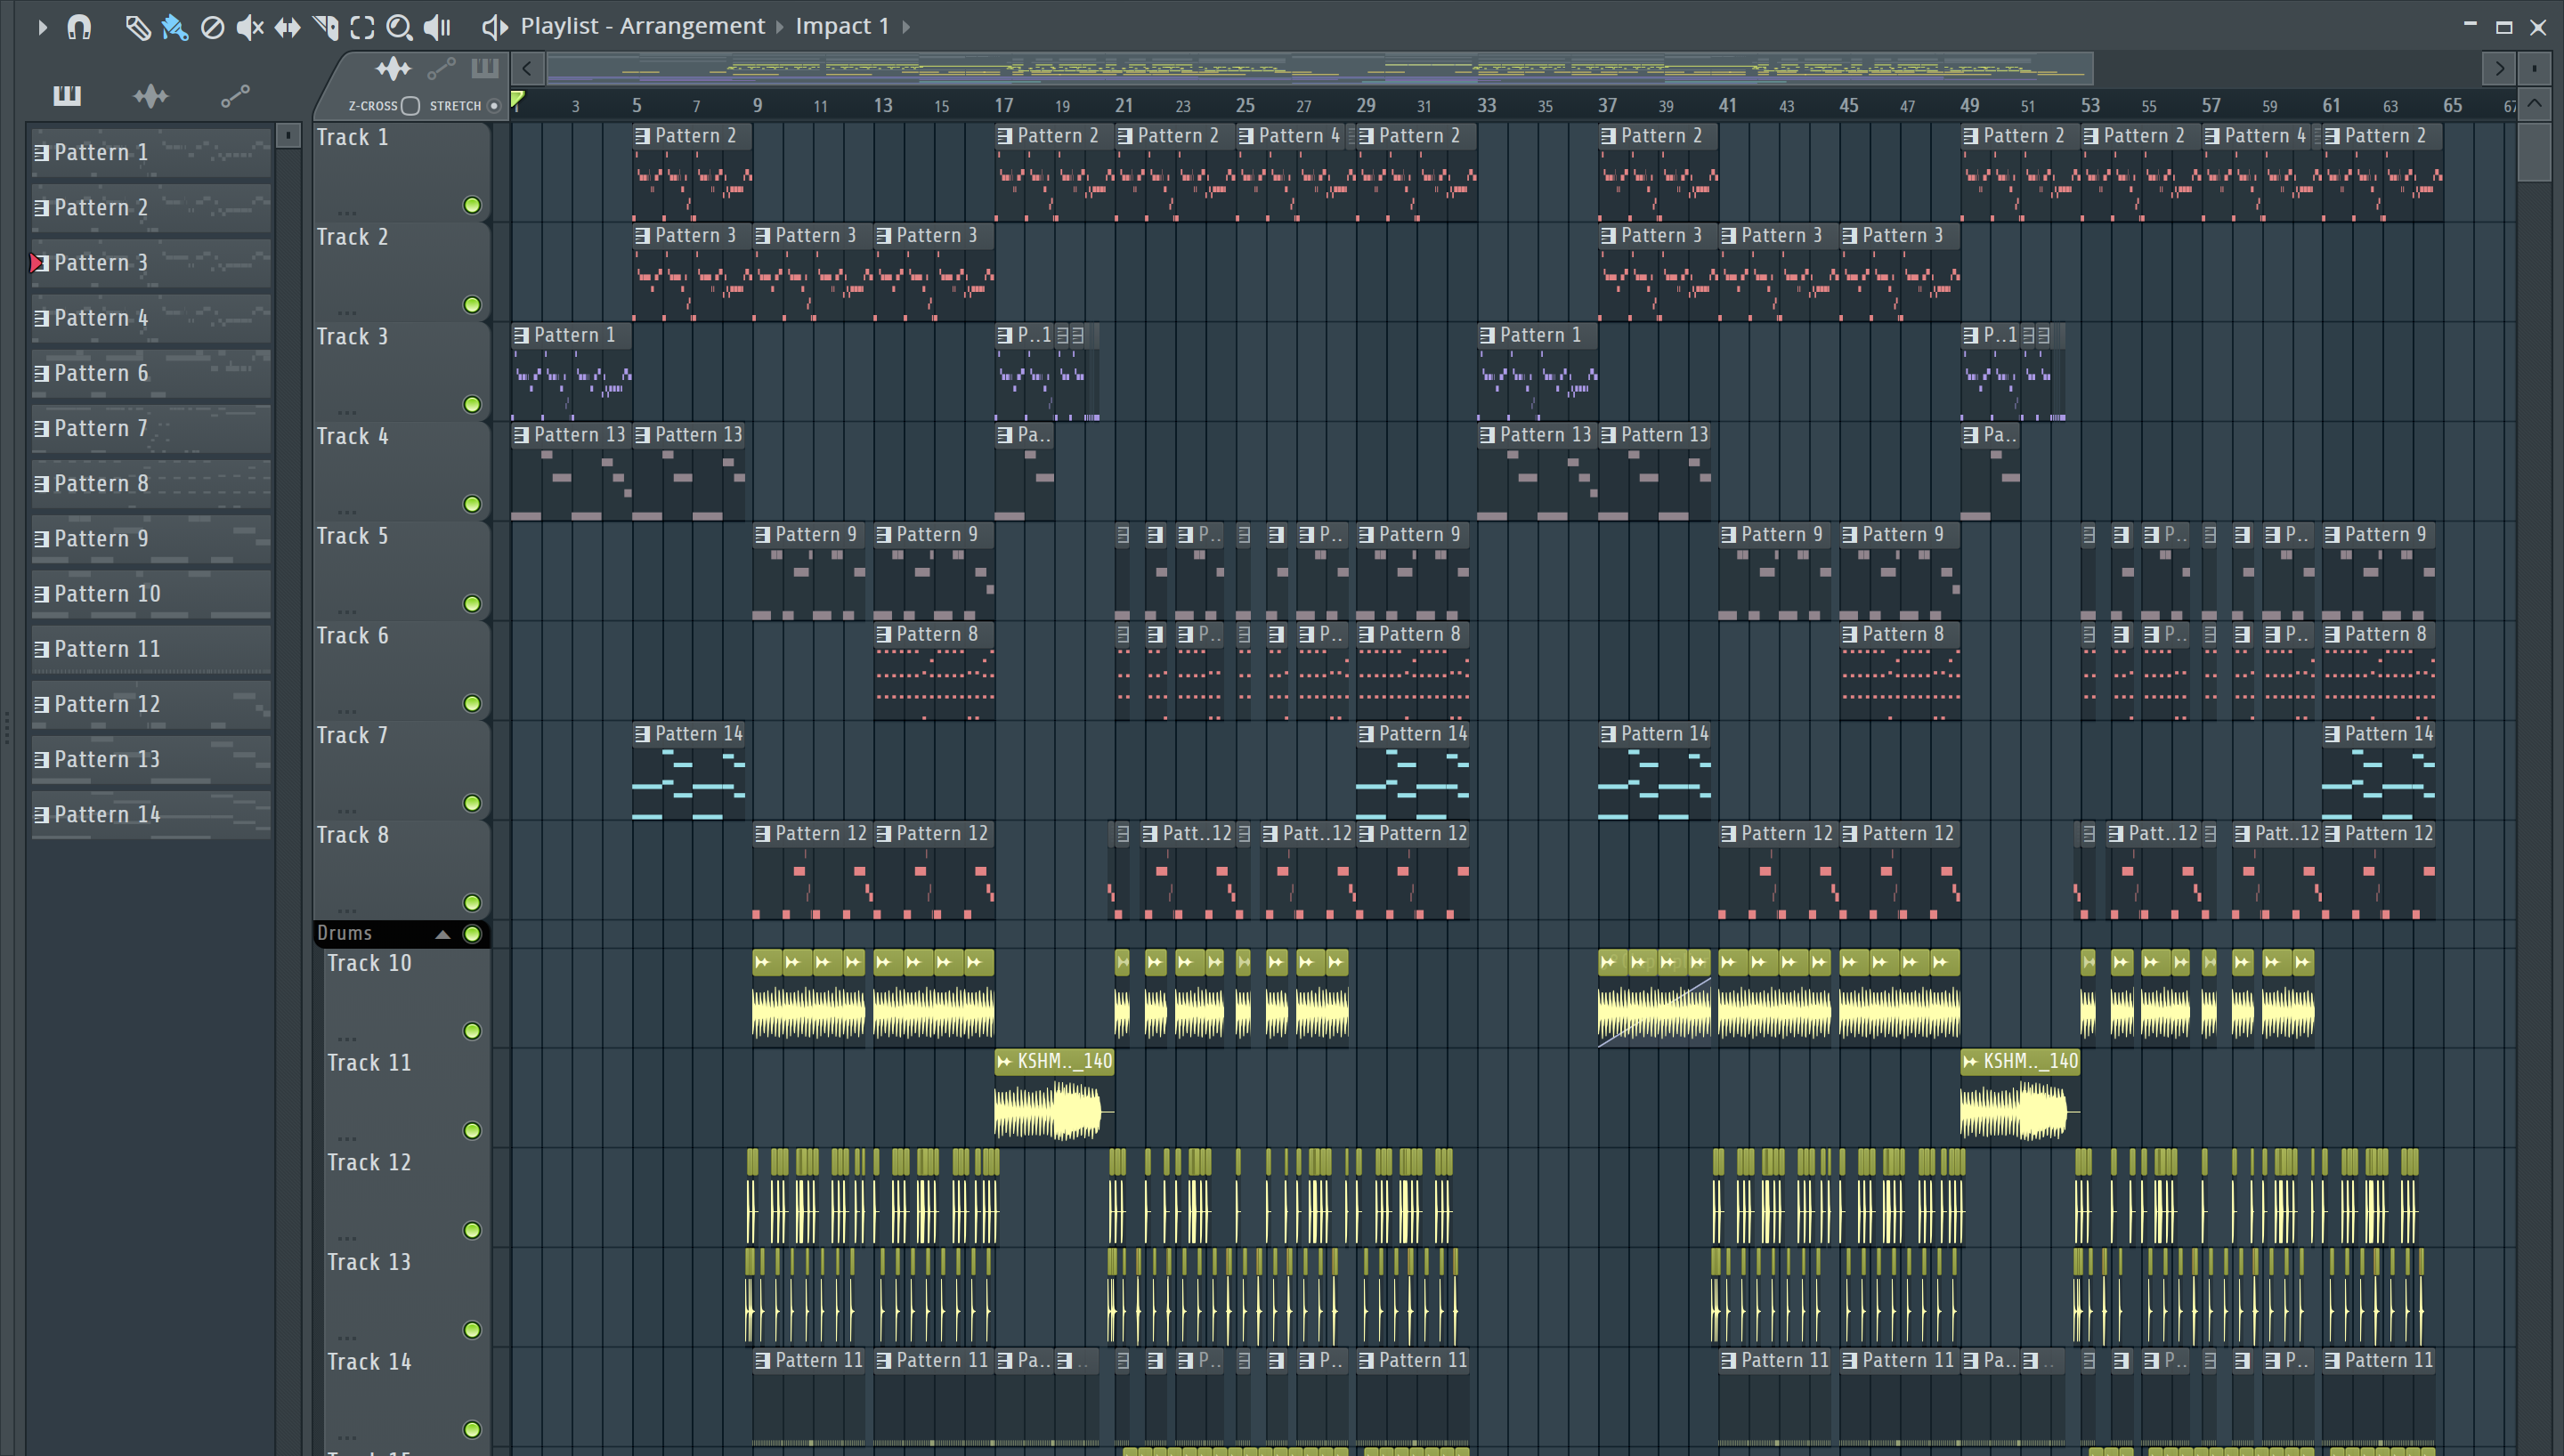Click the Track 8 header name
Image resolution: width=2564 pixels, height=1456 pixels.
(352, 835)
